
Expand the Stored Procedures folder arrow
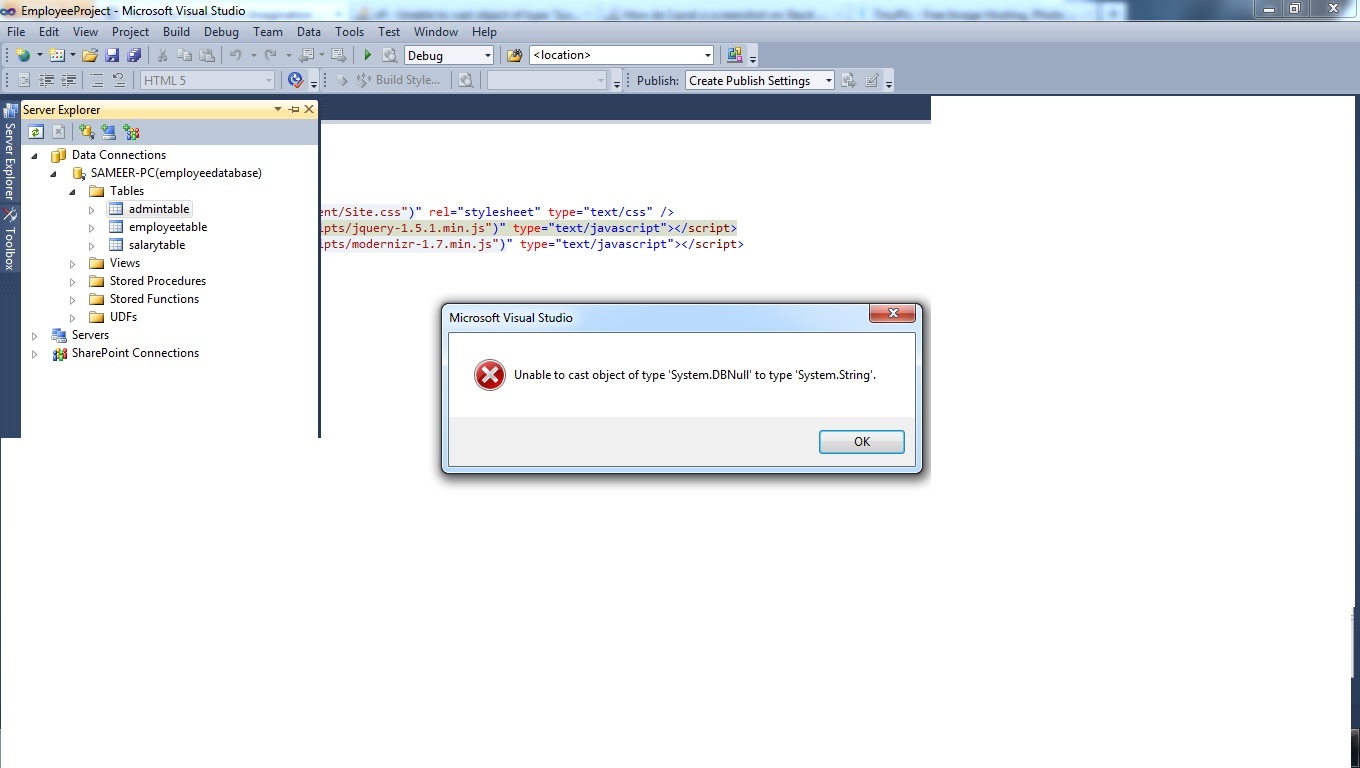73,281
